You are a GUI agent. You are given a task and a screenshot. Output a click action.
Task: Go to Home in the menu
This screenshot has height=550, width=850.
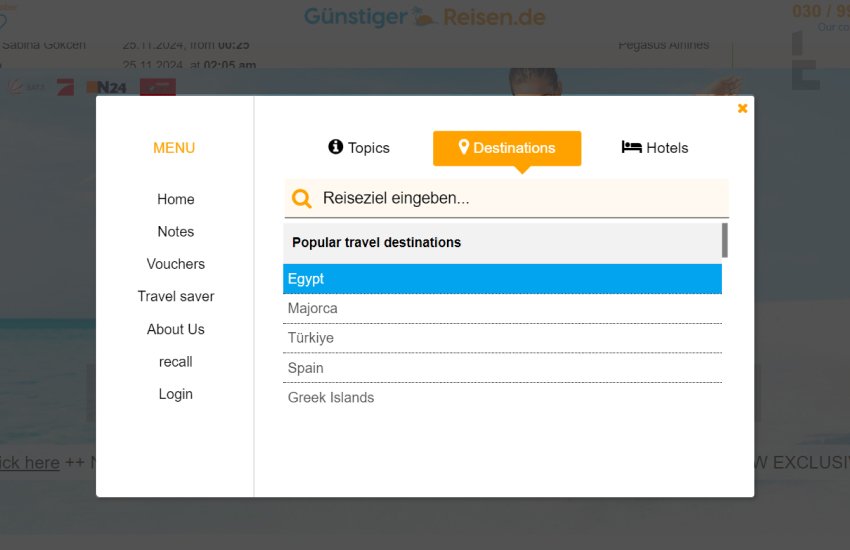[x=176, y=199]
